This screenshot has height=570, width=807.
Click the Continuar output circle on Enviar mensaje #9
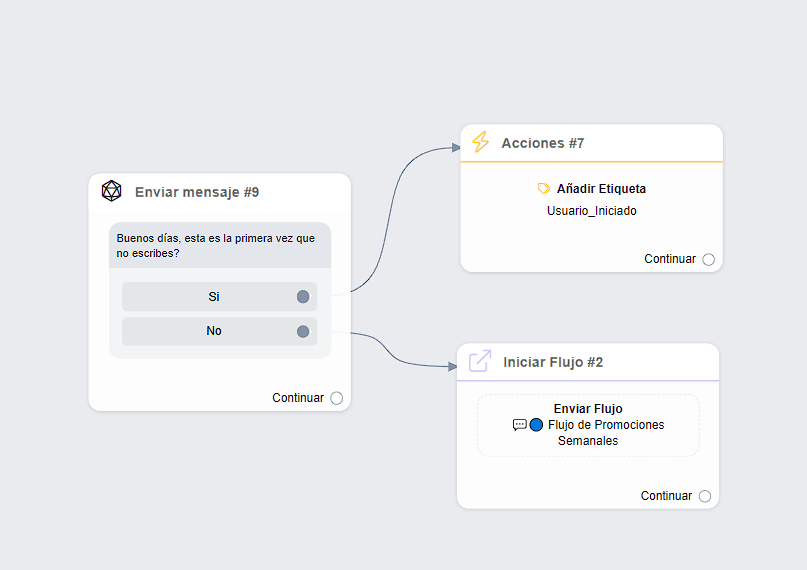pyautogui.click(x=336, y=398)
